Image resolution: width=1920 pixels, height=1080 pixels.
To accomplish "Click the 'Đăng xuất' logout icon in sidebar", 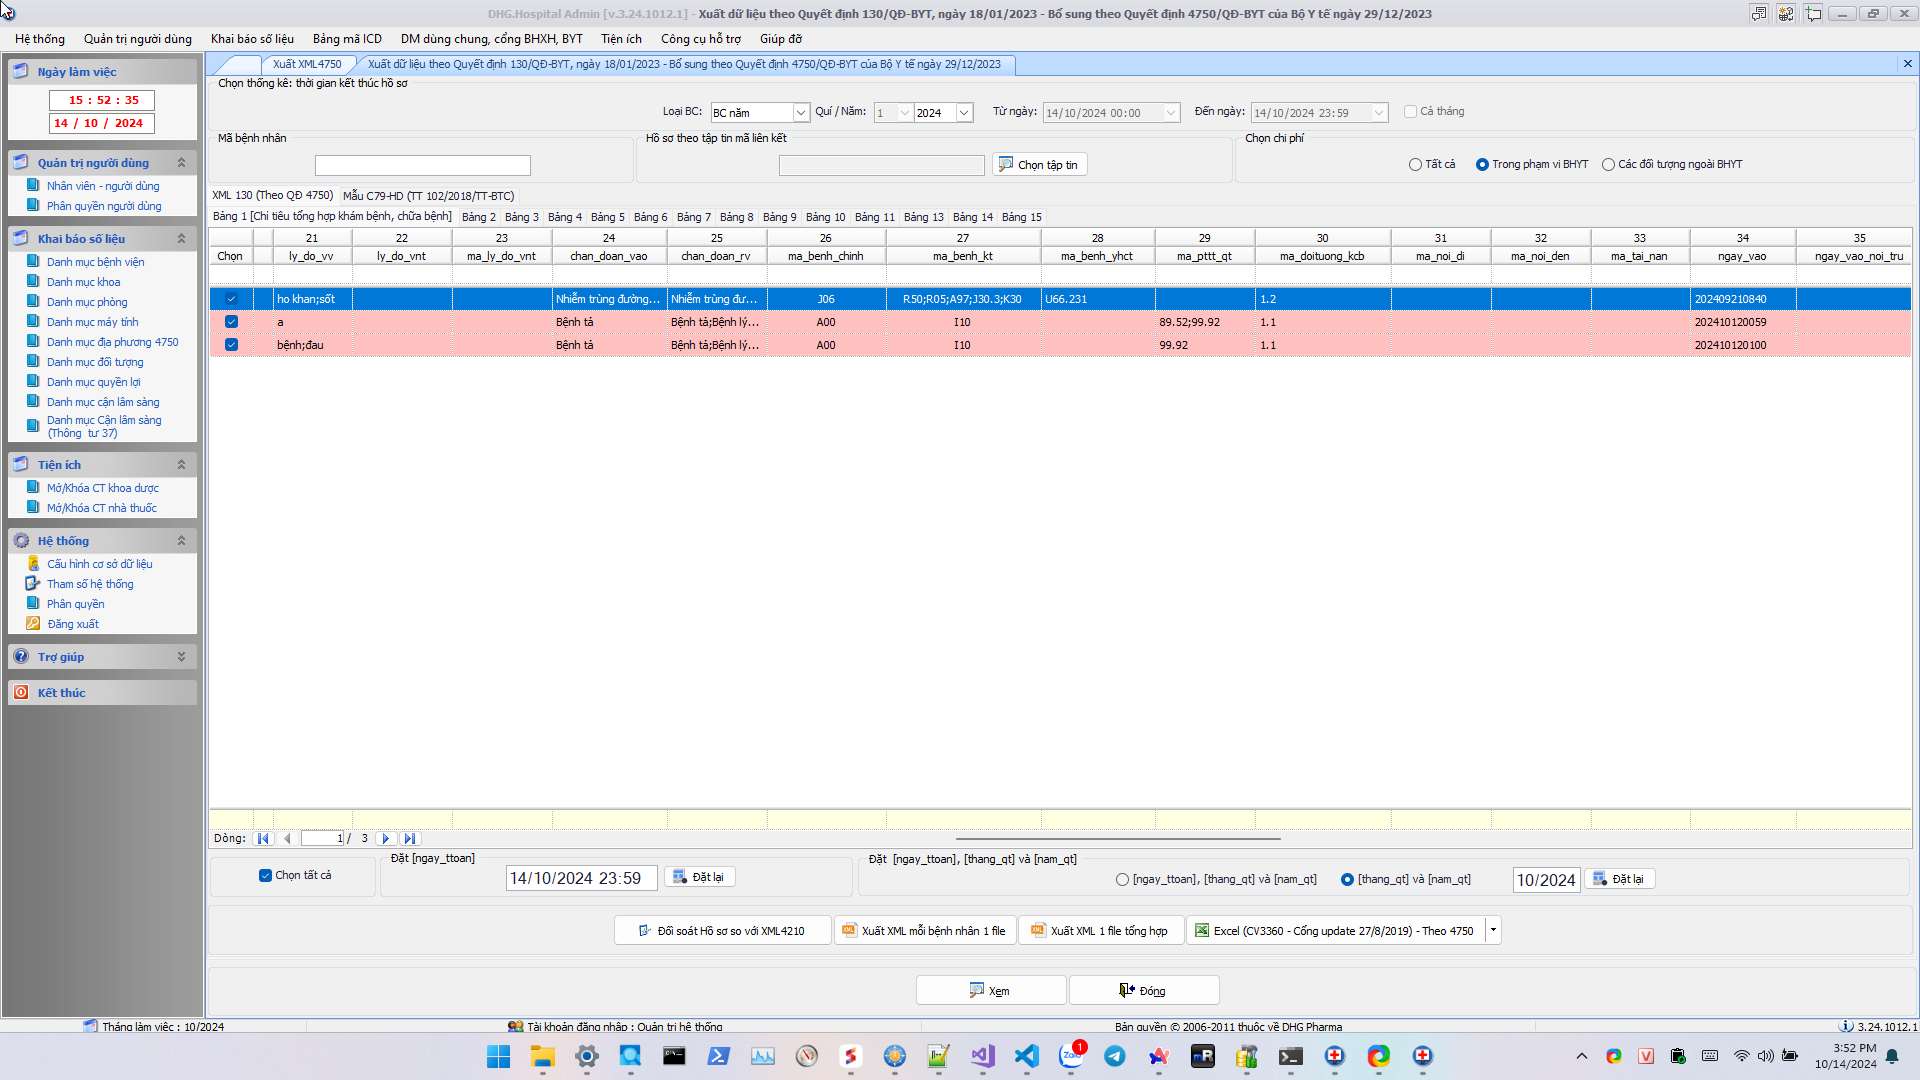I will (33, 624).
